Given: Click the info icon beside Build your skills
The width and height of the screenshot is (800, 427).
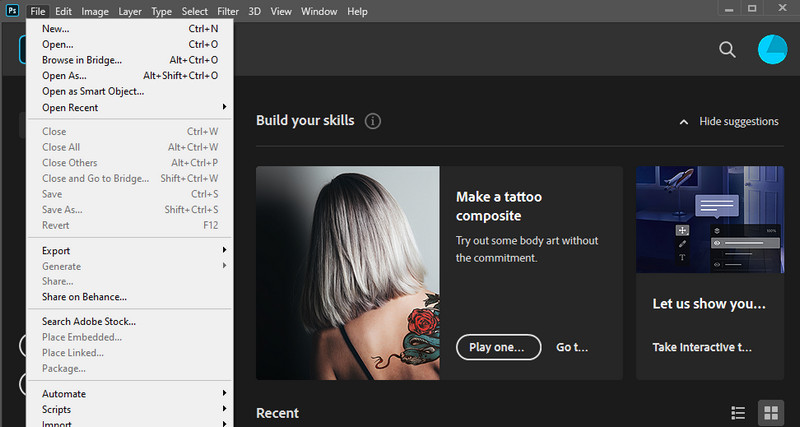Looking at the screenshot, I should (373, 121).
